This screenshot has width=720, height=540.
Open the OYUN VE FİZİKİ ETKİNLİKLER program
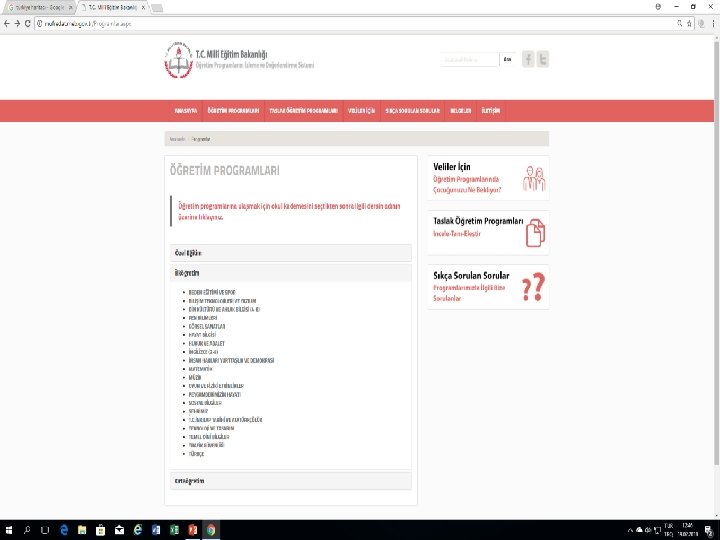[x=216, y=386]
